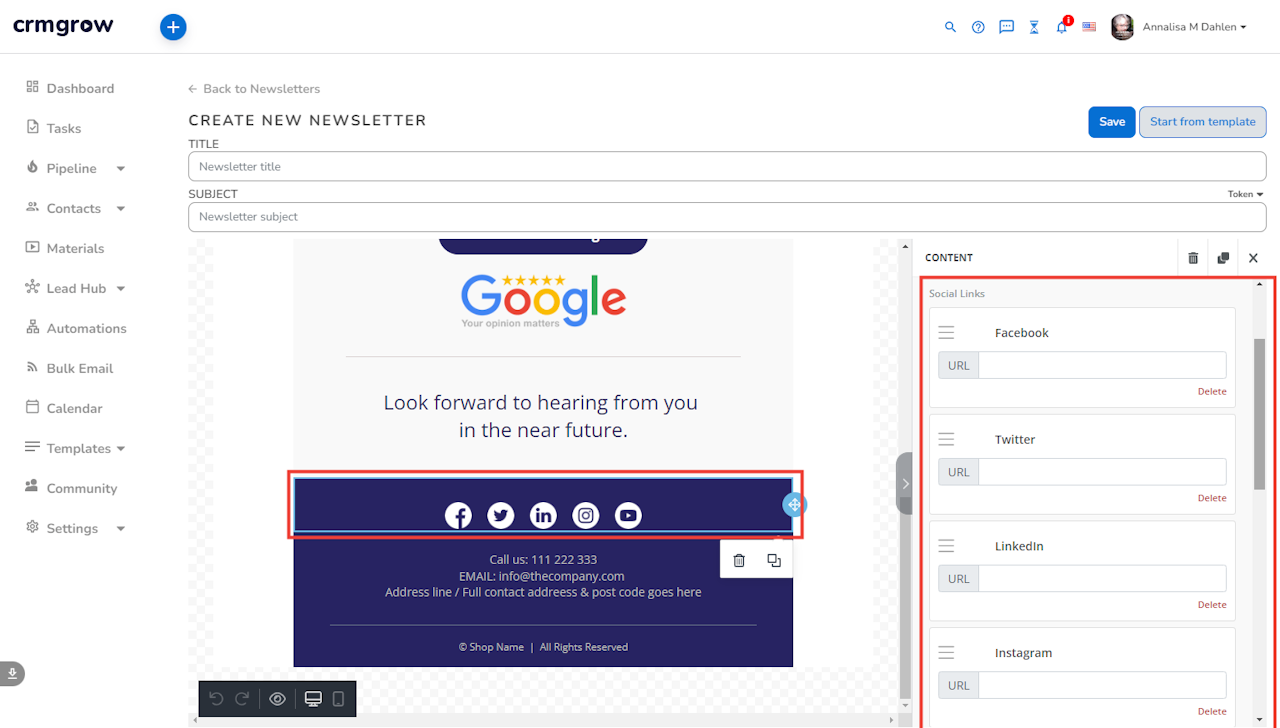Click Start from template

point(1203,122)
